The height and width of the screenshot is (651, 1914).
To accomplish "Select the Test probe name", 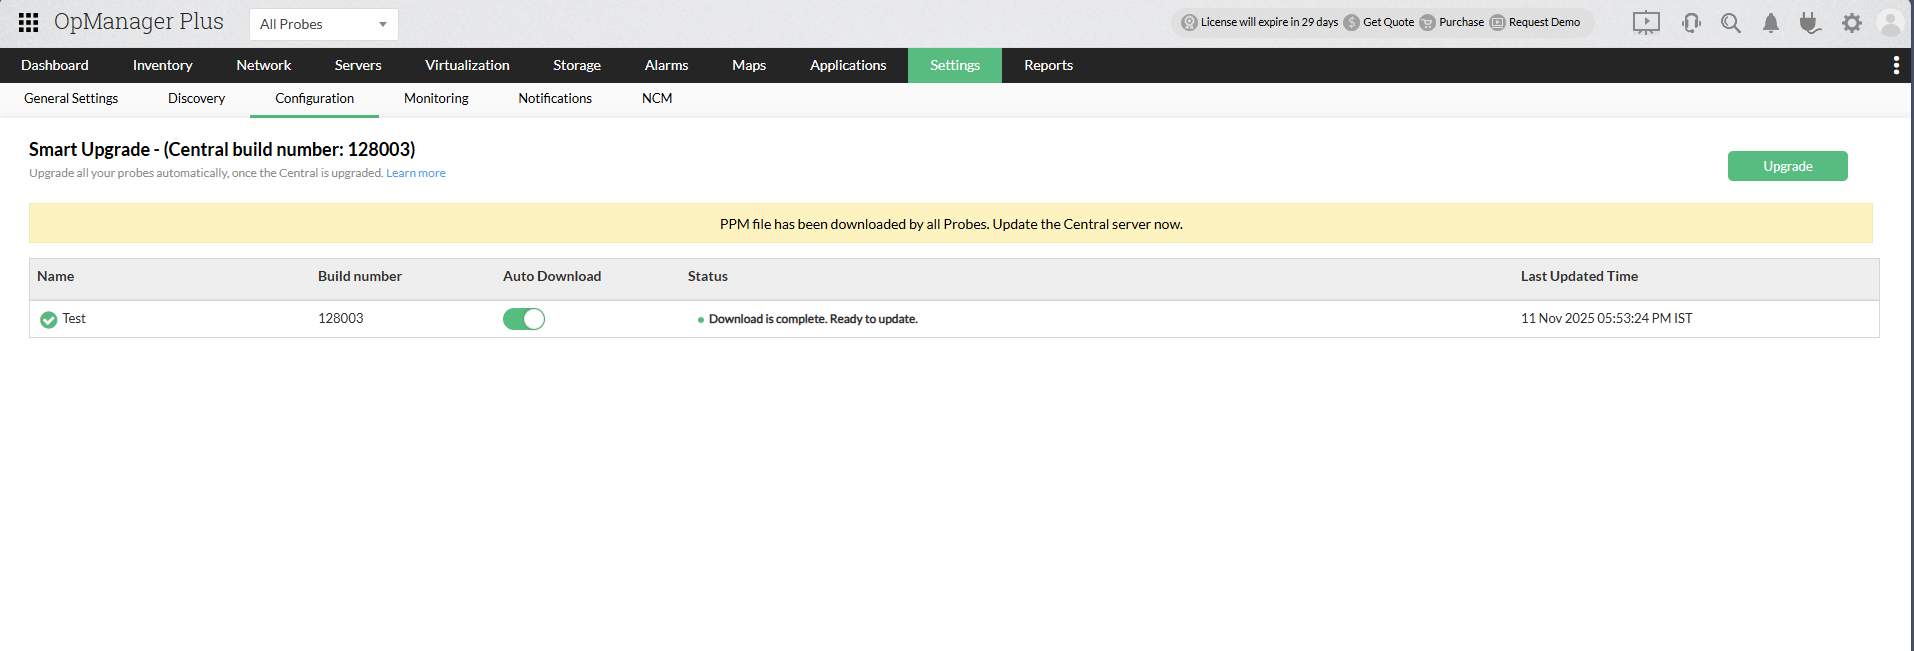I will coord(74,318).
